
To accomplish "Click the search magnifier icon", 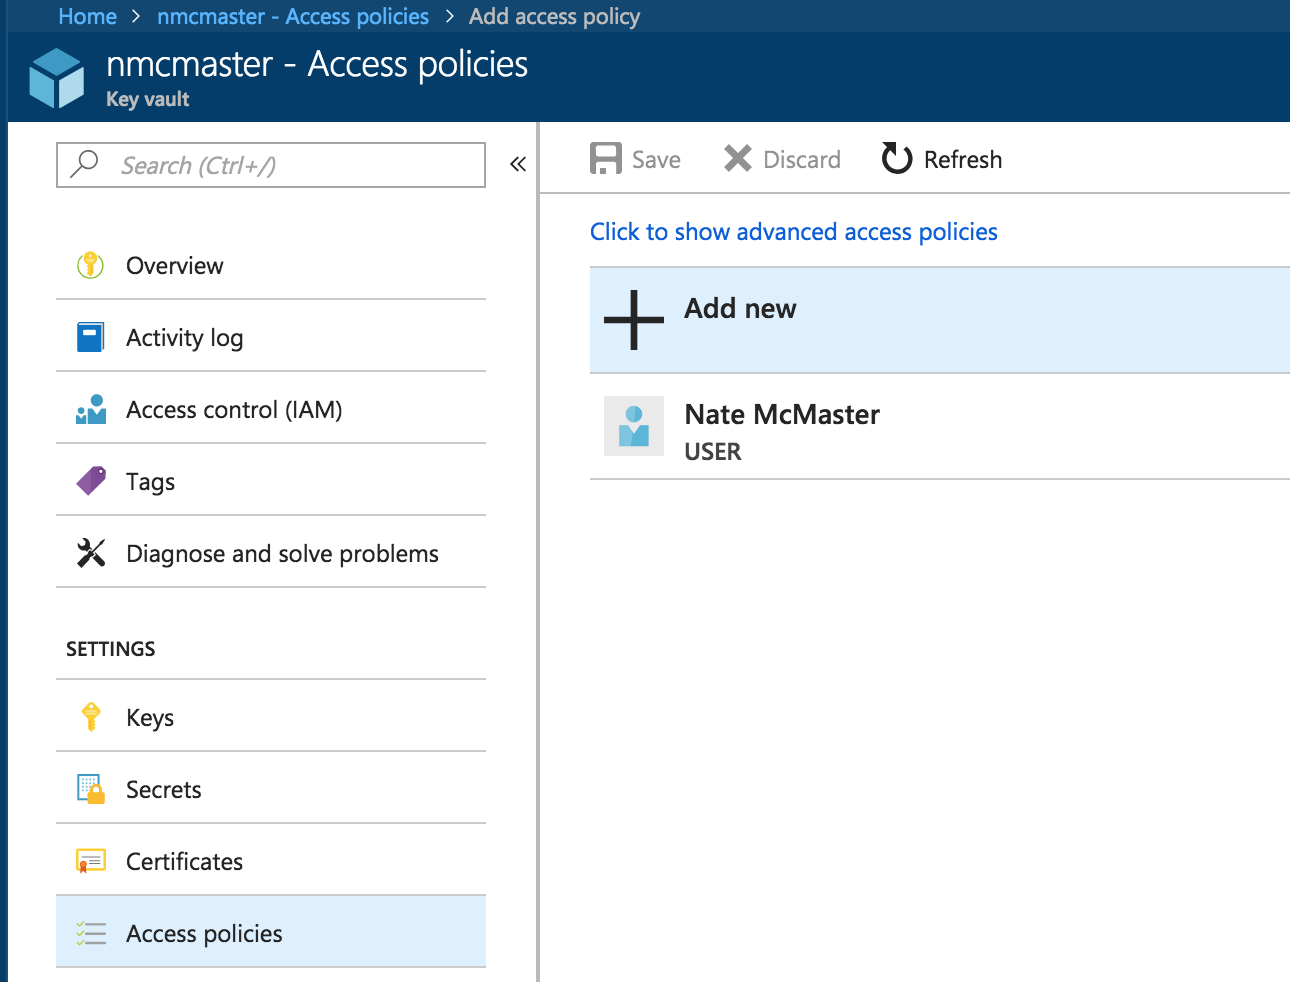I will pos(85,163).
